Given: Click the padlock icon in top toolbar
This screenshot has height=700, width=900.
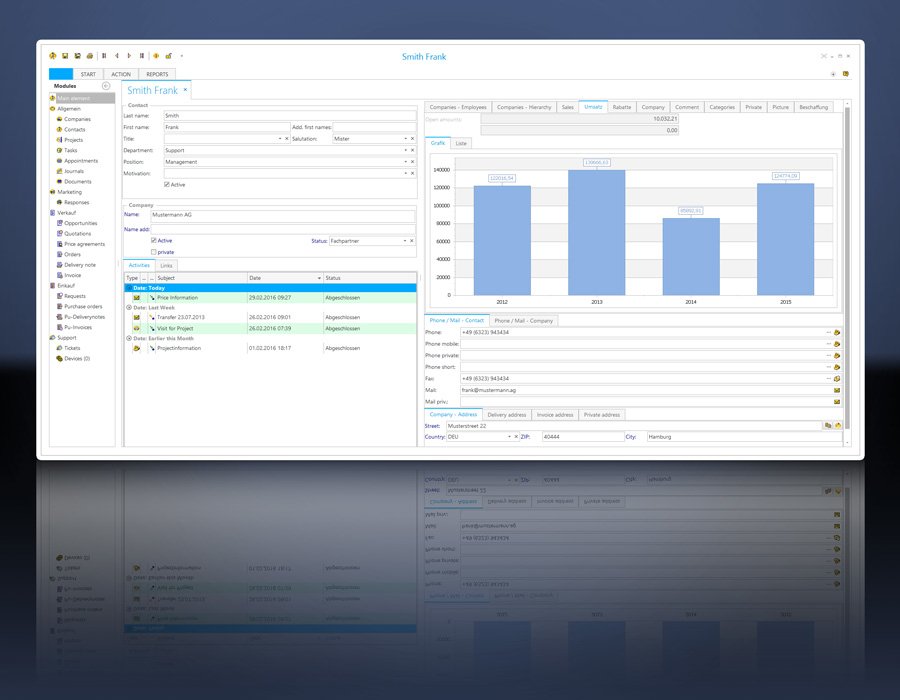Looking at the screenshot, I should (x=169, y=56).
